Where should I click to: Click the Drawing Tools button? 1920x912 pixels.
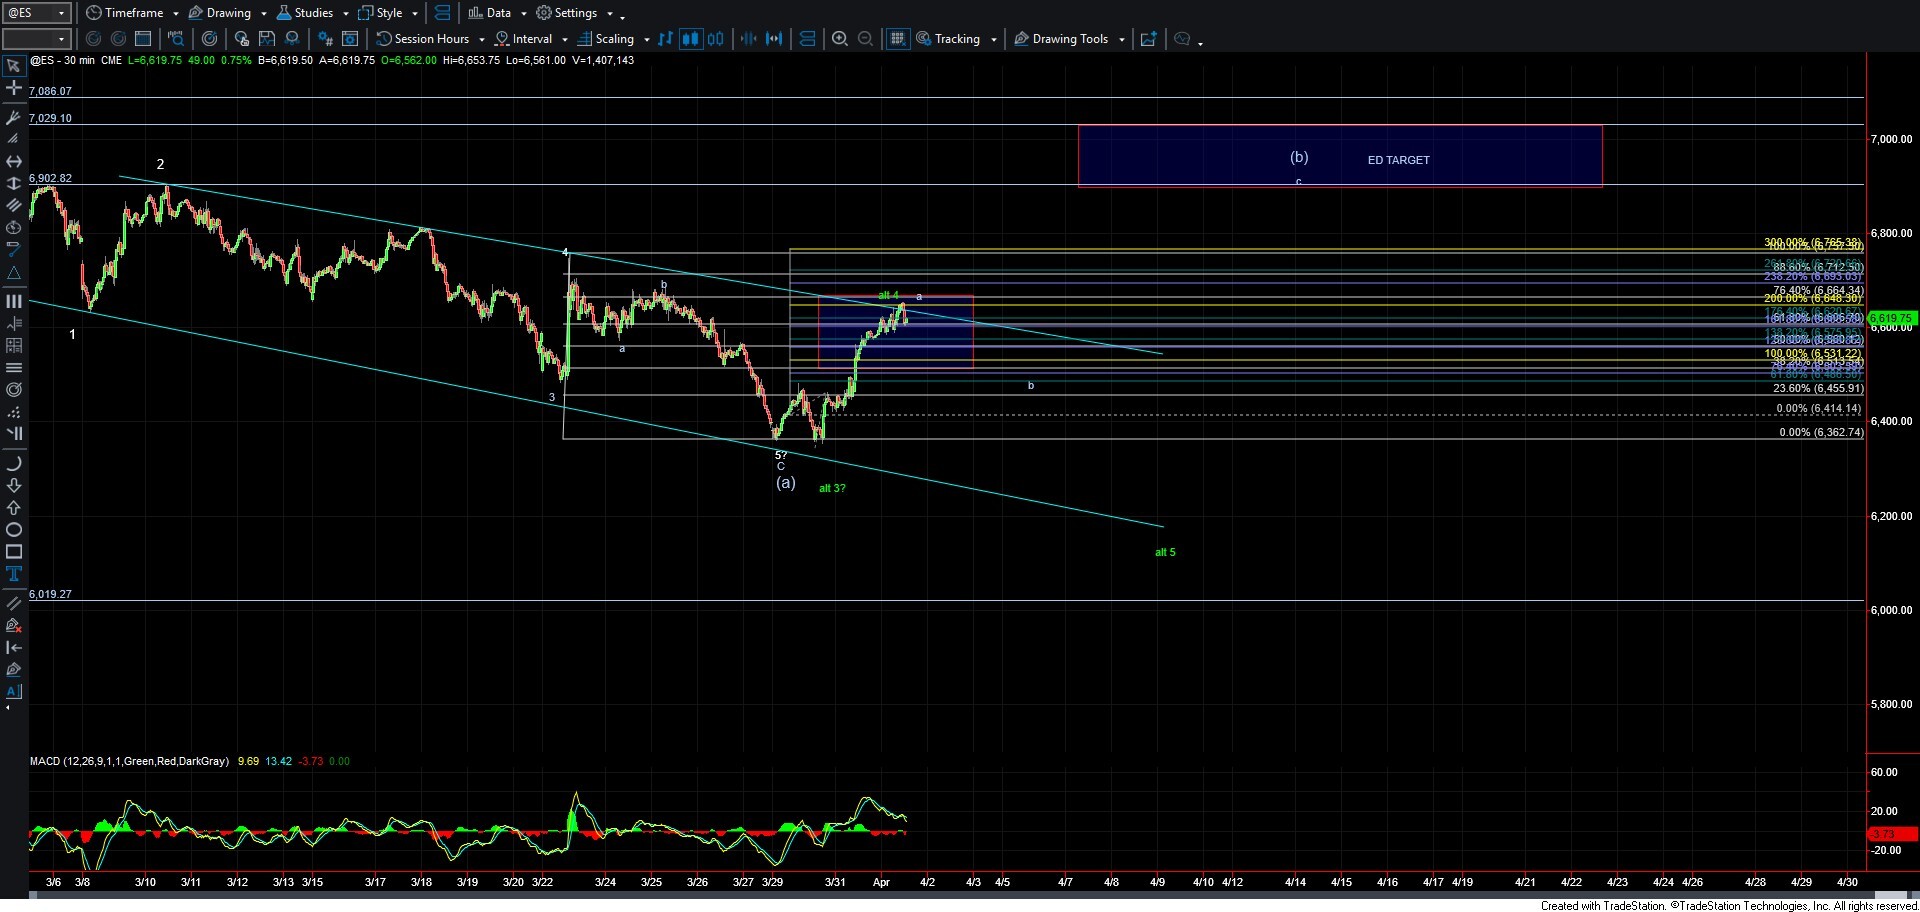[x=1069, y=39]
